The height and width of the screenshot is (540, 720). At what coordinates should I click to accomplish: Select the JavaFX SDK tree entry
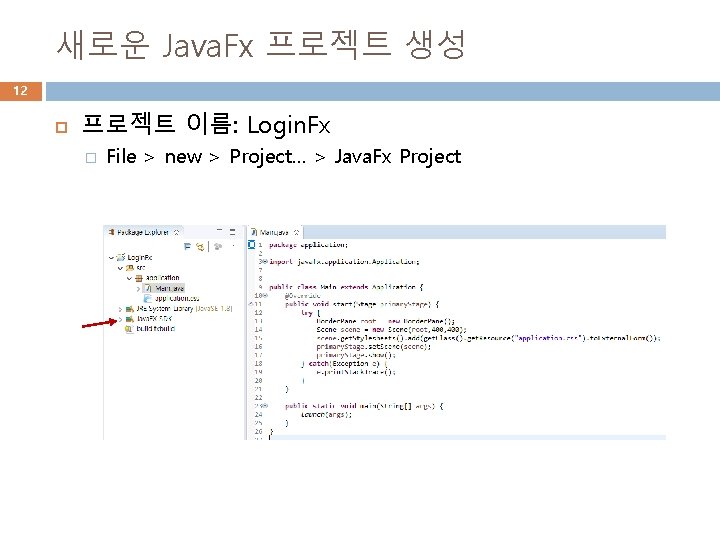tap(154, 319)
